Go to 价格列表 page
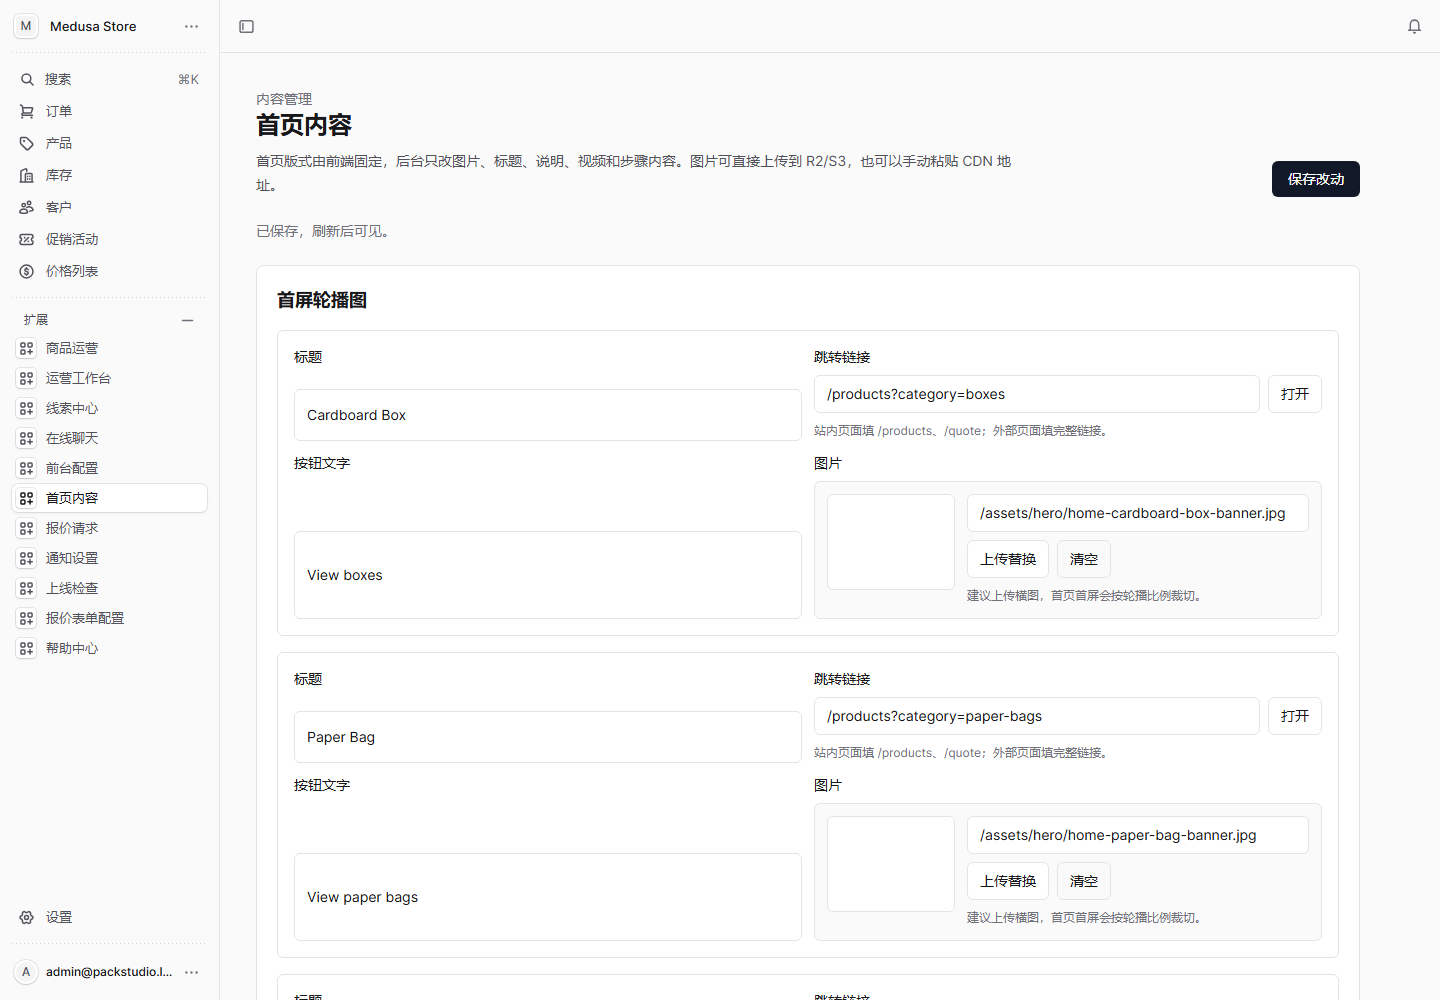Image resolution: width=1440 pixels, height=1000 pixels. tap(110, 271)
